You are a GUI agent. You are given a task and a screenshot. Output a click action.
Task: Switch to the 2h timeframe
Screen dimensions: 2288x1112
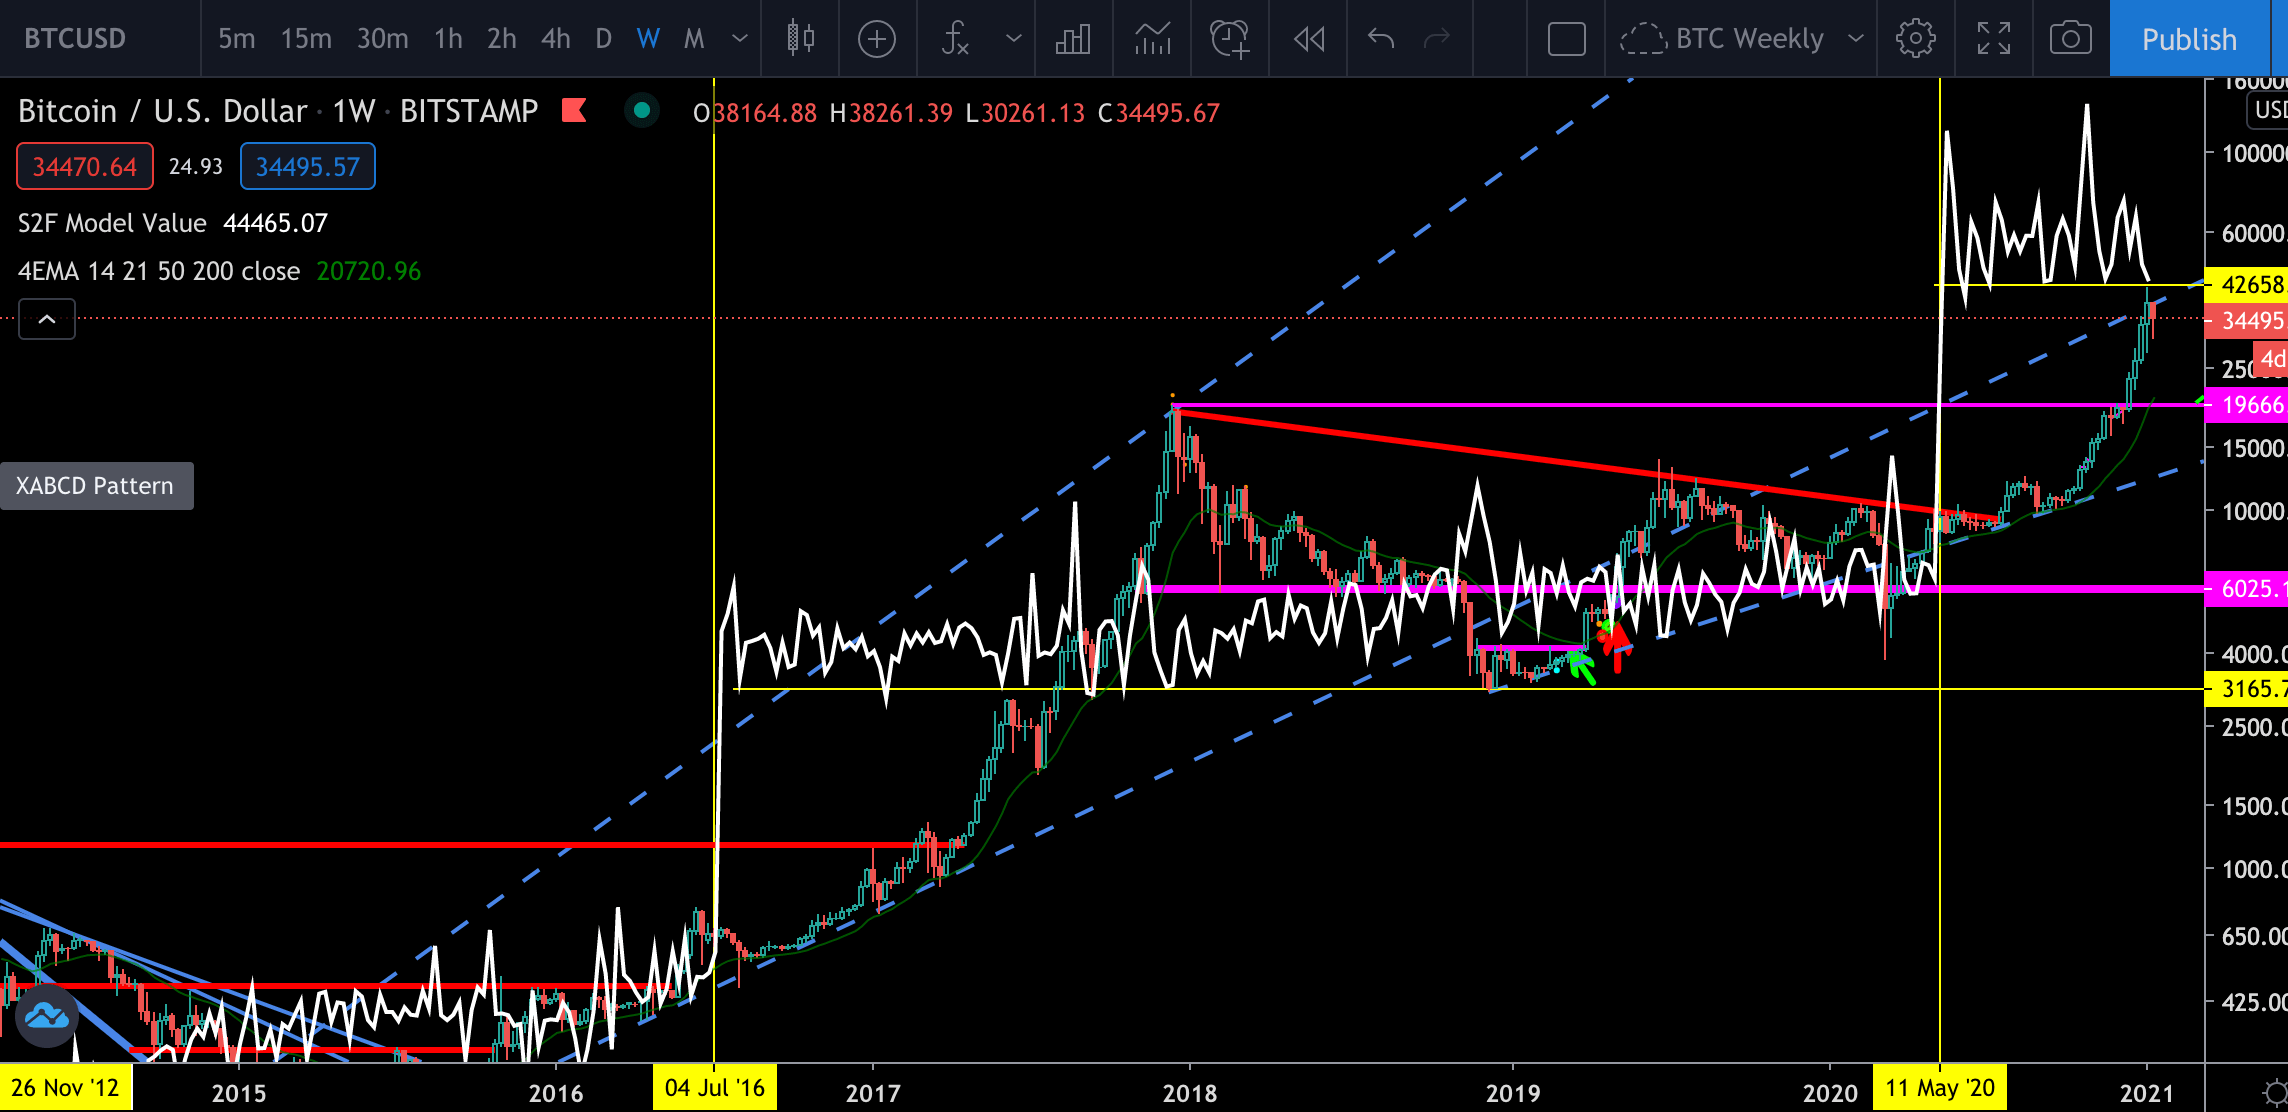pyautogui.click(x=502, y=39)
